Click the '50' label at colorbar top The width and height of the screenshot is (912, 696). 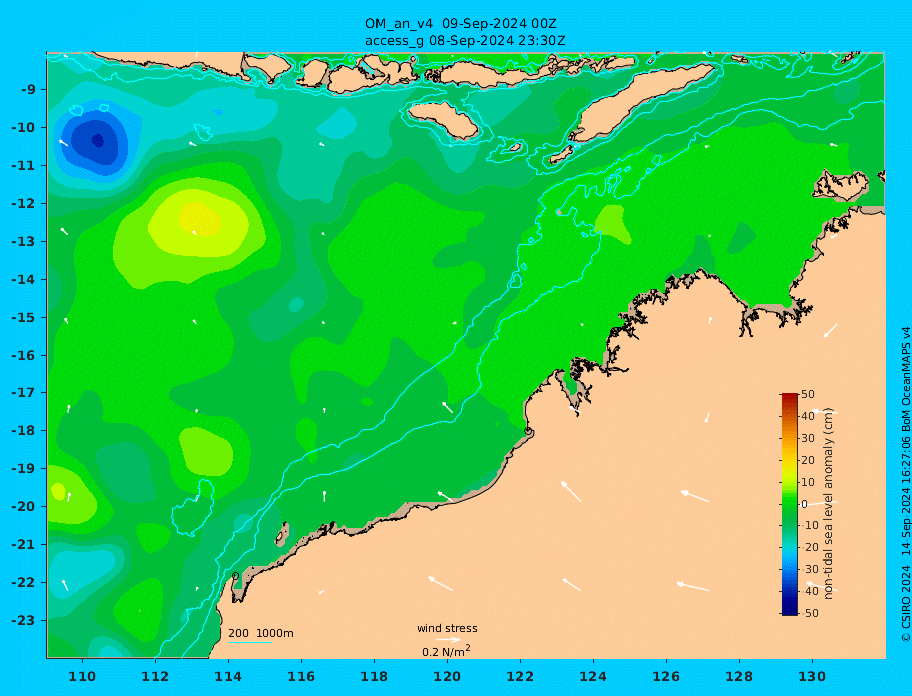(808, 394)
